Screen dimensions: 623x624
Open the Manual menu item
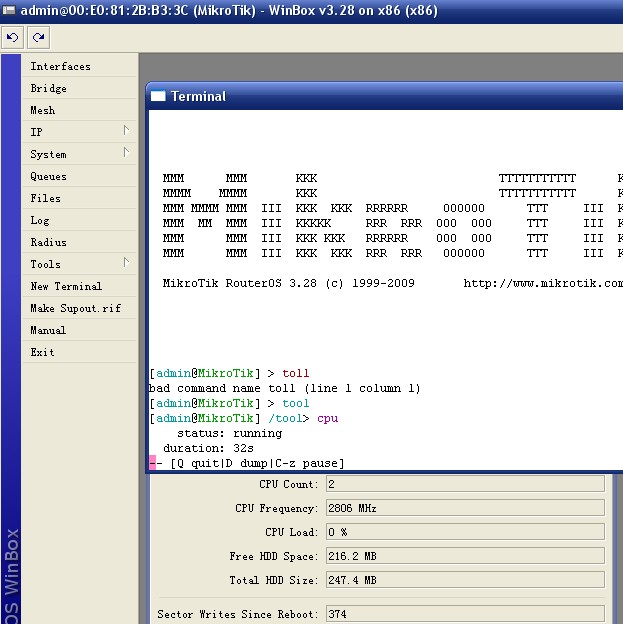80,330
